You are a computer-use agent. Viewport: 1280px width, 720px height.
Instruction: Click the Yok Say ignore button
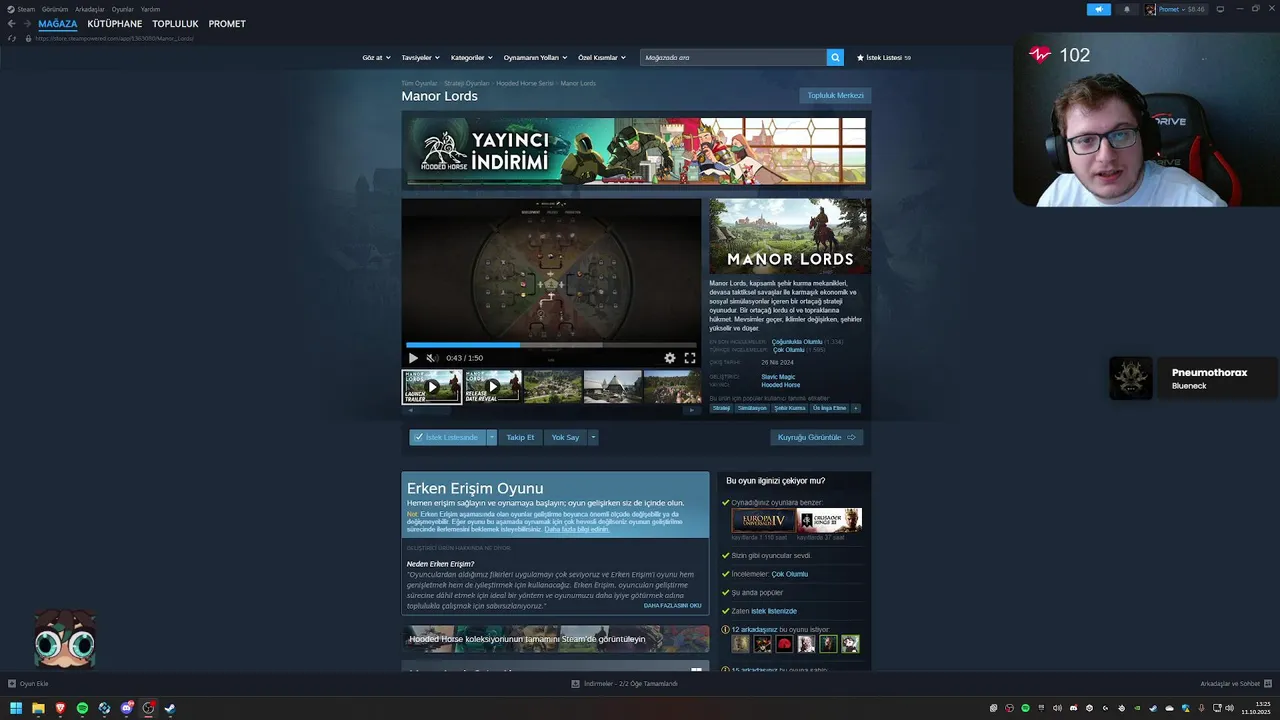(565, 437)
